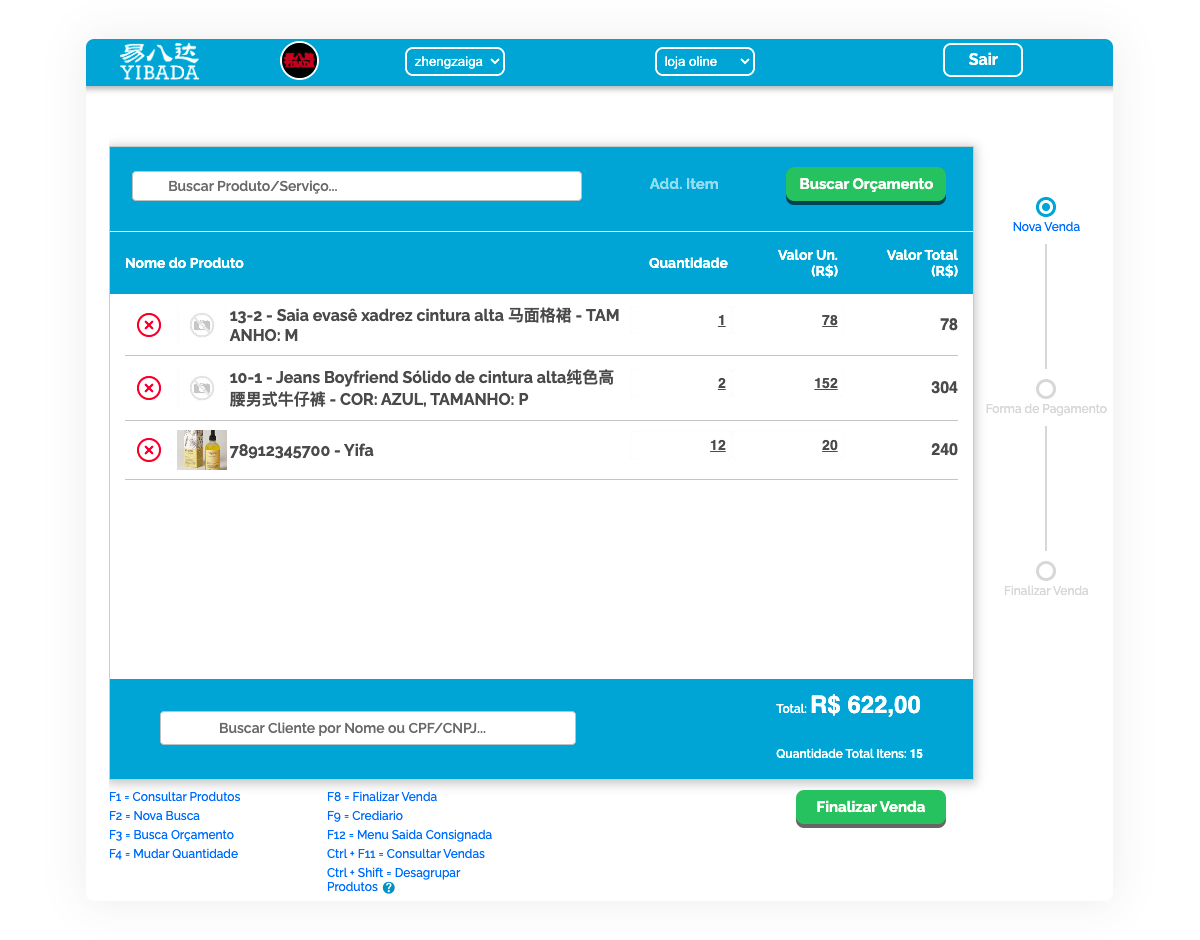Open help icon beside Desagrupar Produtos
Image resolution: width=1200 pixels, height=940 pixels.
389,888
